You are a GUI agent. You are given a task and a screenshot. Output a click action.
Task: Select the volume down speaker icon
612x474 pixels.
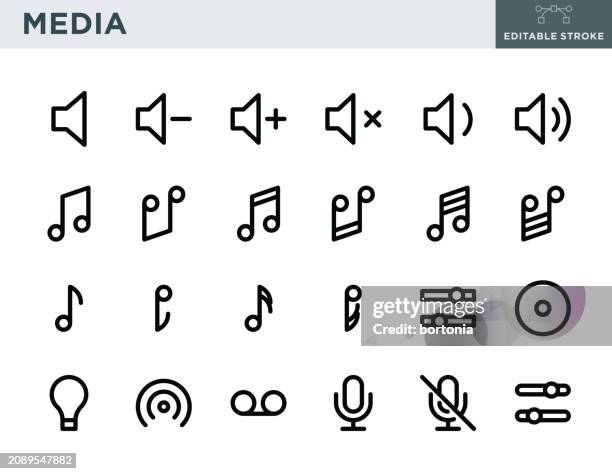164,119
